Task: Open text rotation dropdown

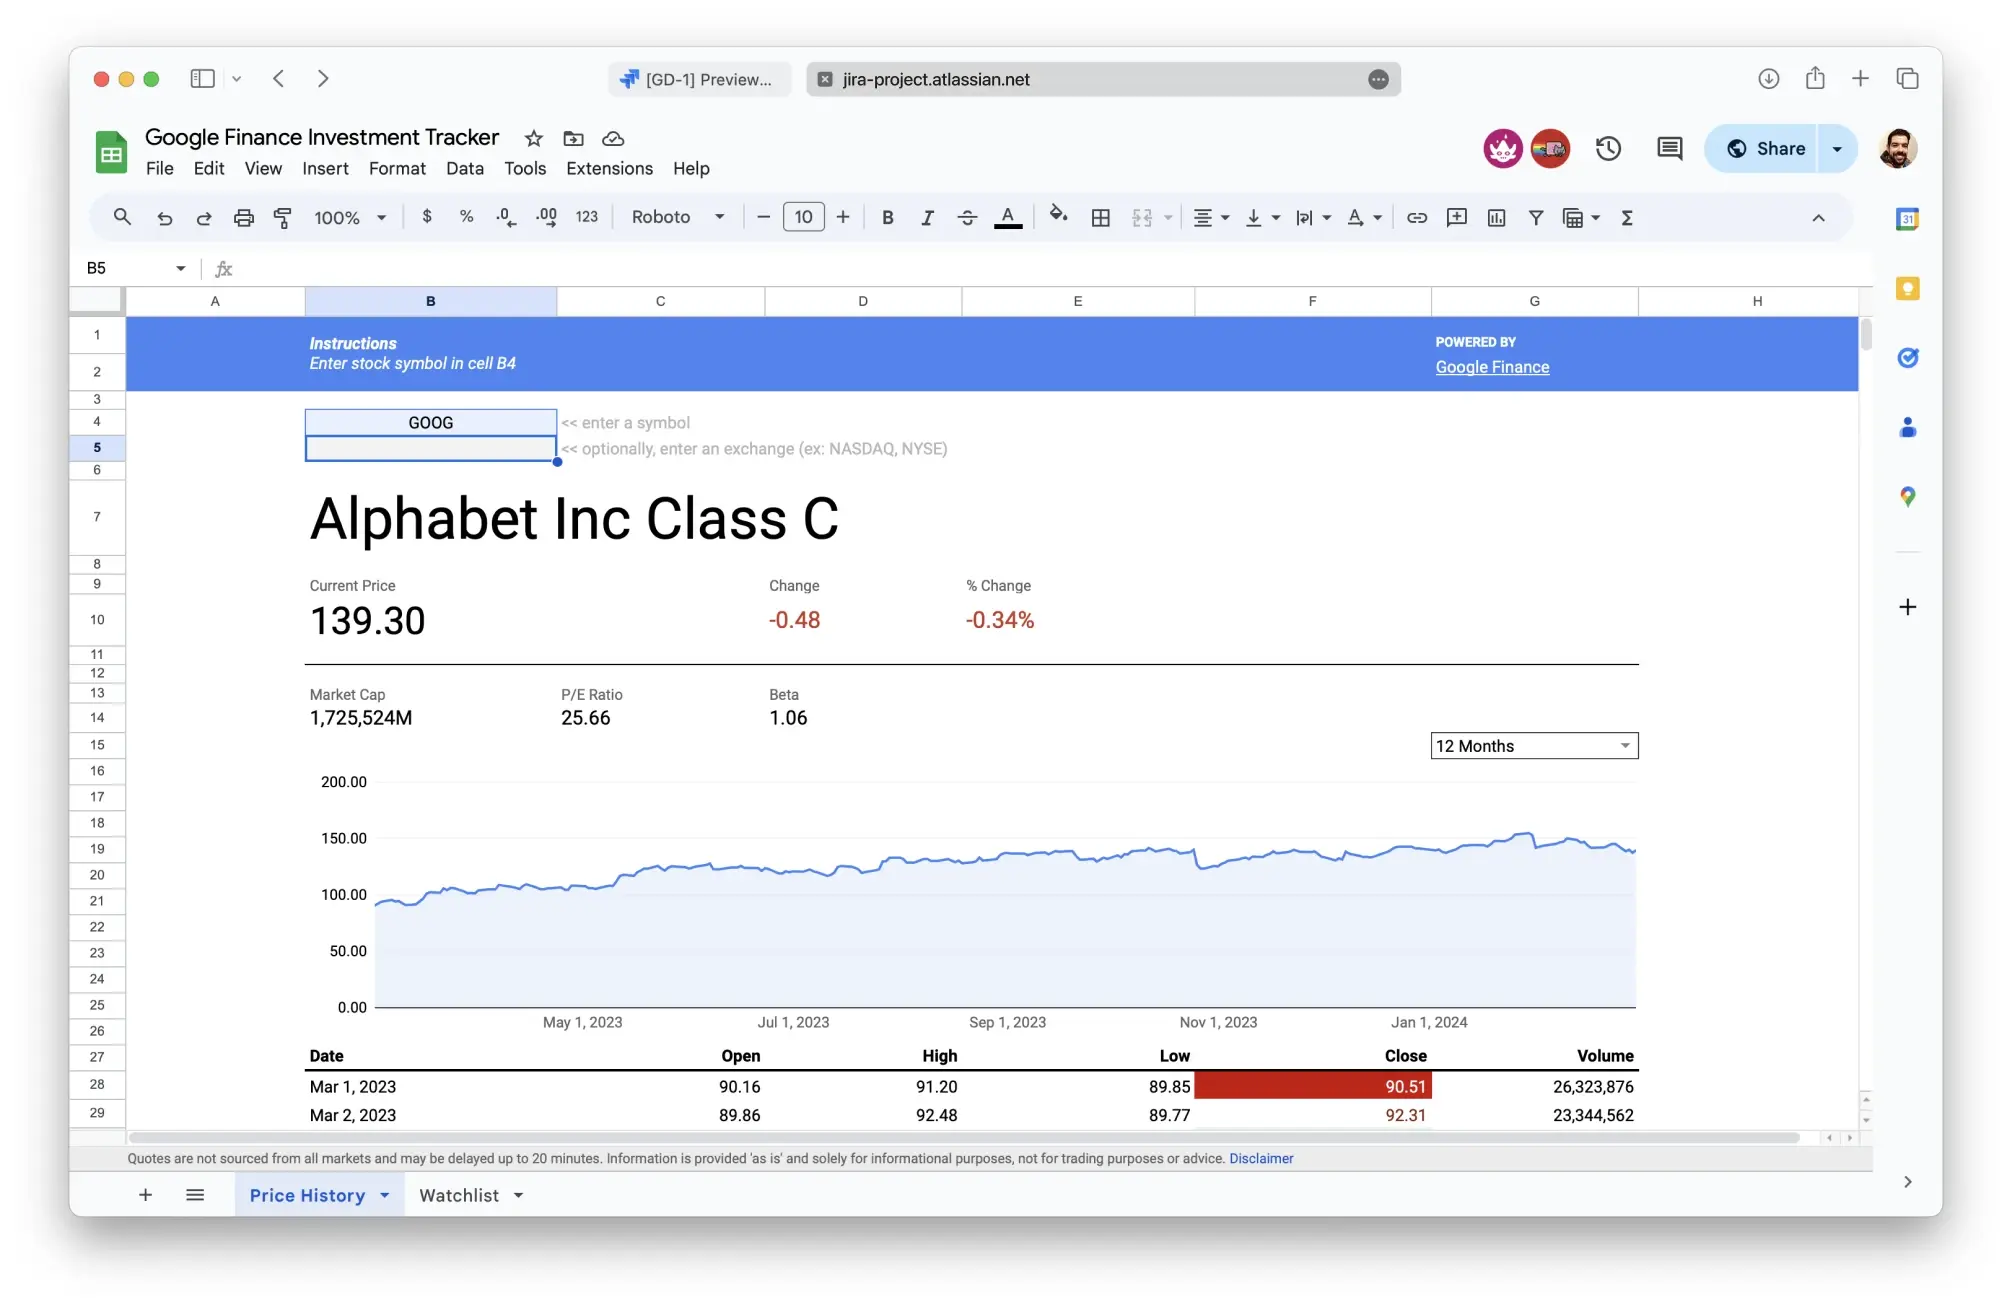Action: [x=1364, y=217]
